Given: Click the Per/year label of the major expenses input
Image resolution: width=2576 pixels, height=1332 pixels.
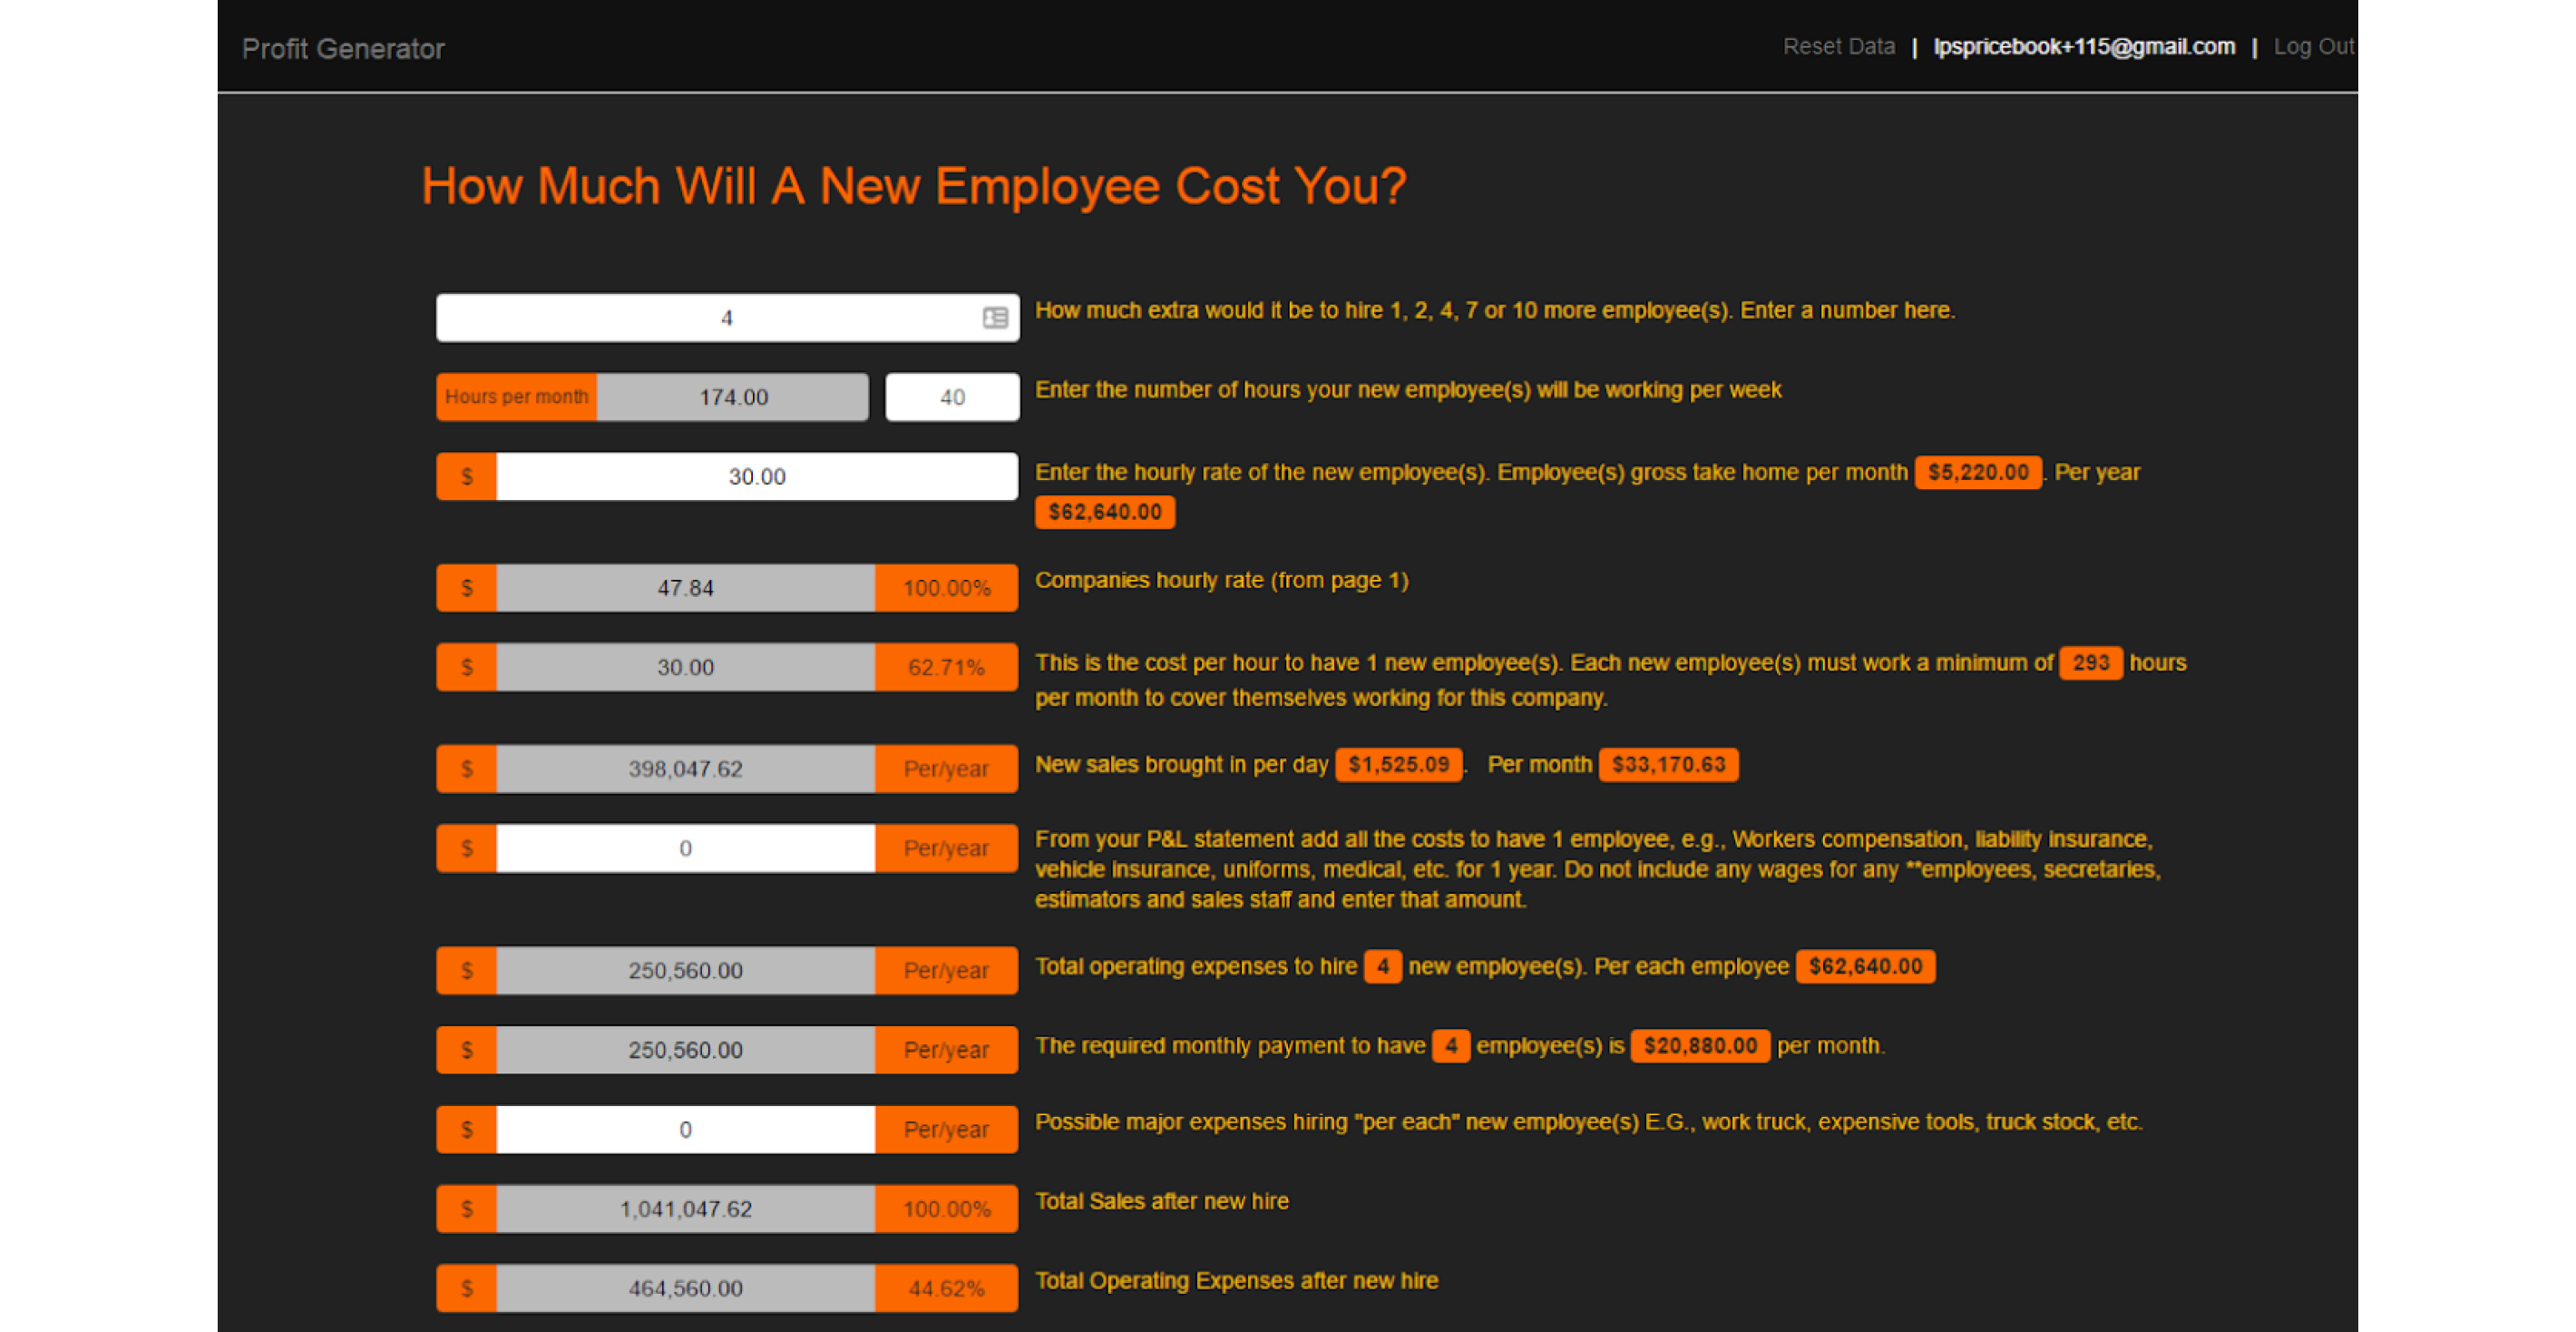Looking at the screenshot, I should click(946, 1129).
